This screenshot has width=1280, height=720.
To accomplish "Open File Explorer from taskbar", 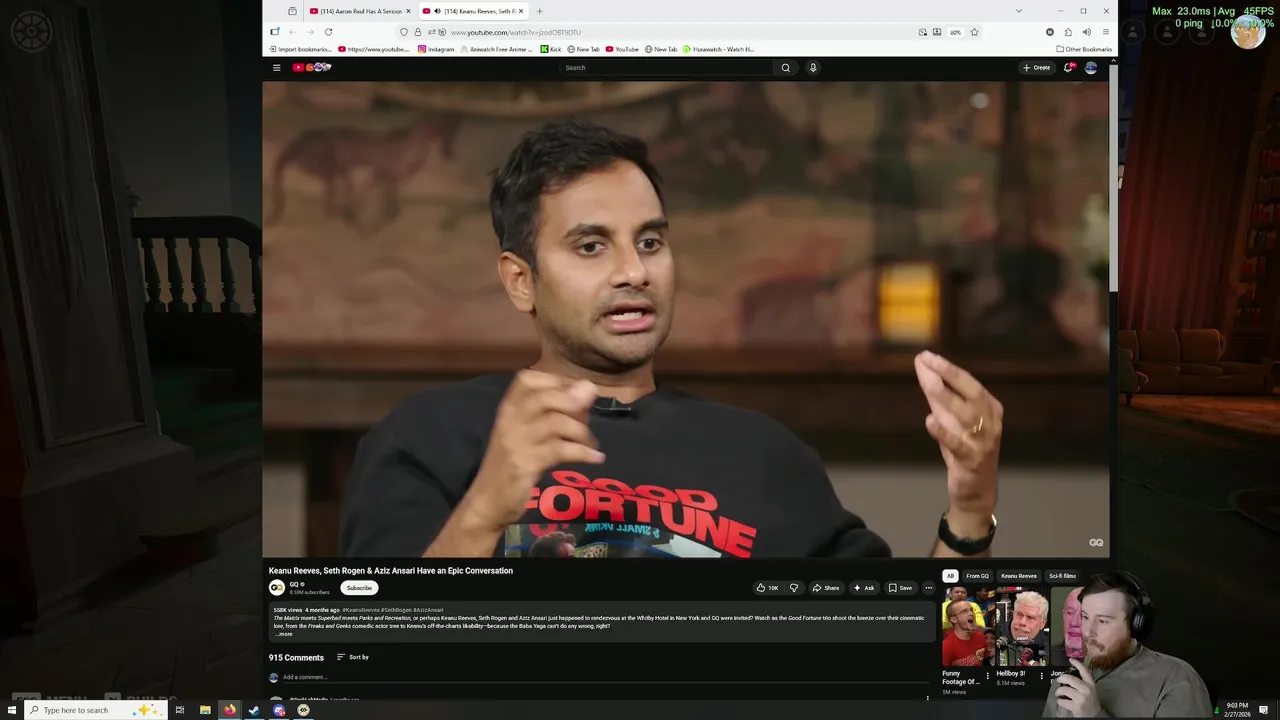I will 205,710.
